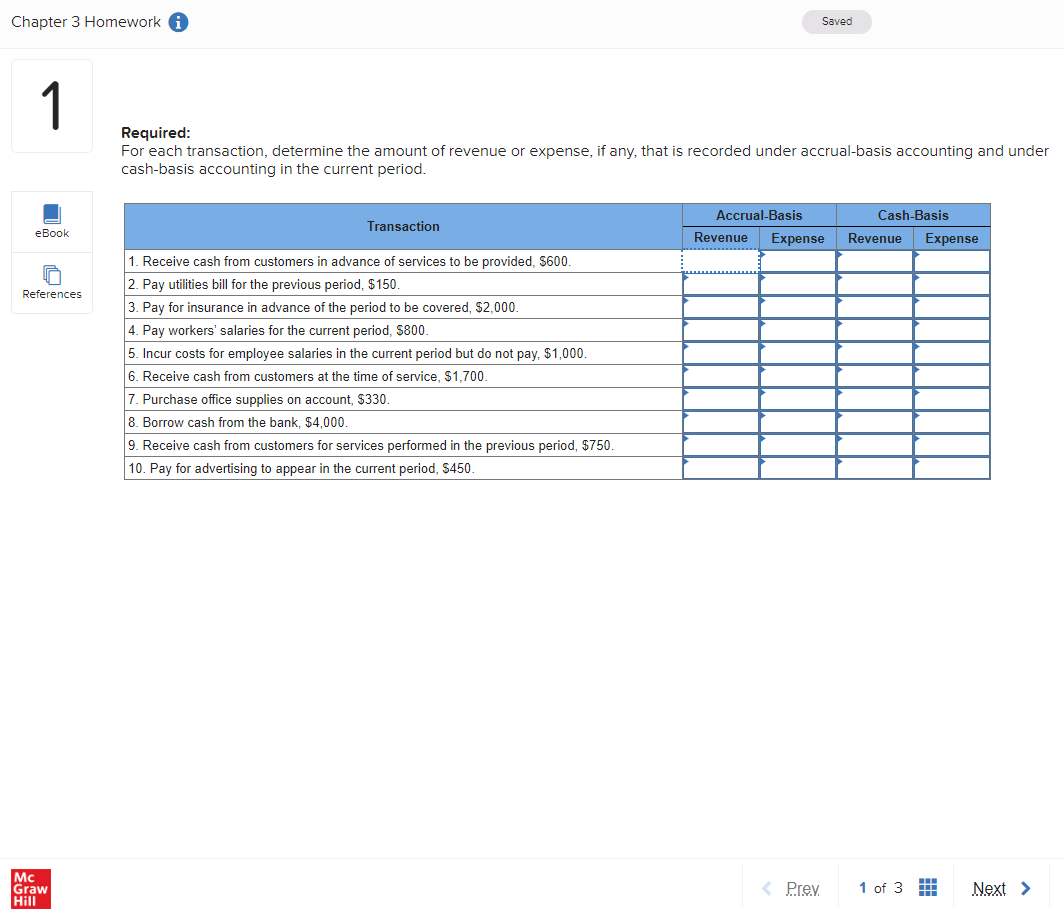This screenshot has height=910, width=1064.
Task: Select Accrual-Basis Expense field for insurance row
Action: [x=797, y=307]
